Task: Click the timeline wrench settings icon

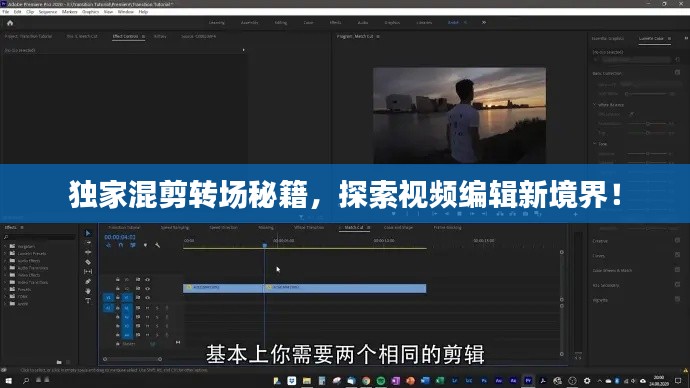Action: [x=158, y=245]
